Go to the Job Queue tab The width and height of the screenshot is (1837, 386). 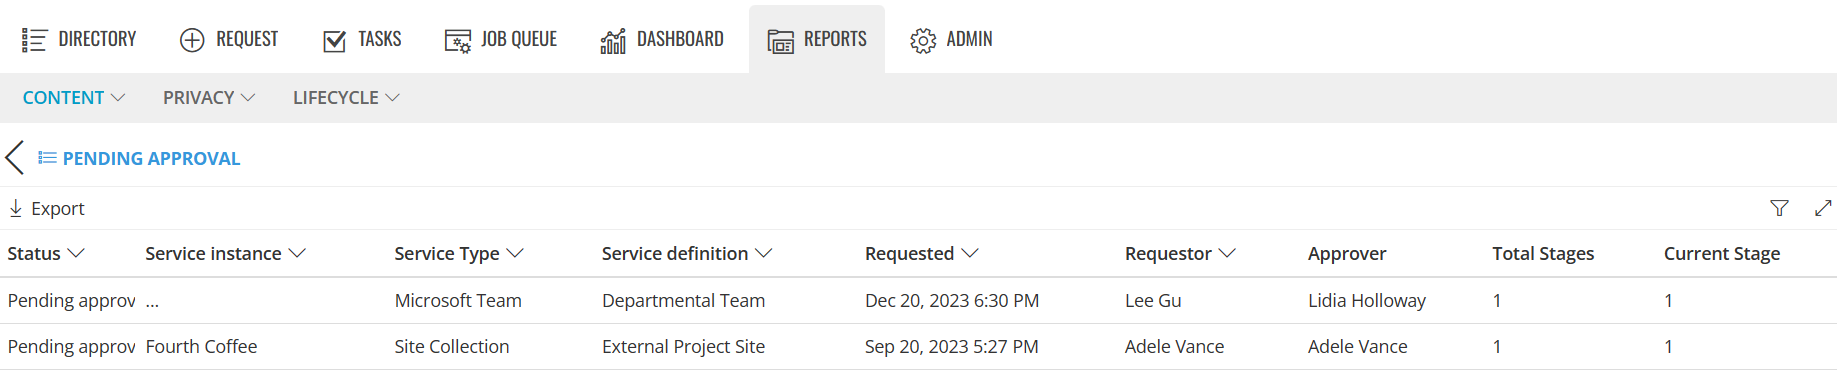(500, 39)
